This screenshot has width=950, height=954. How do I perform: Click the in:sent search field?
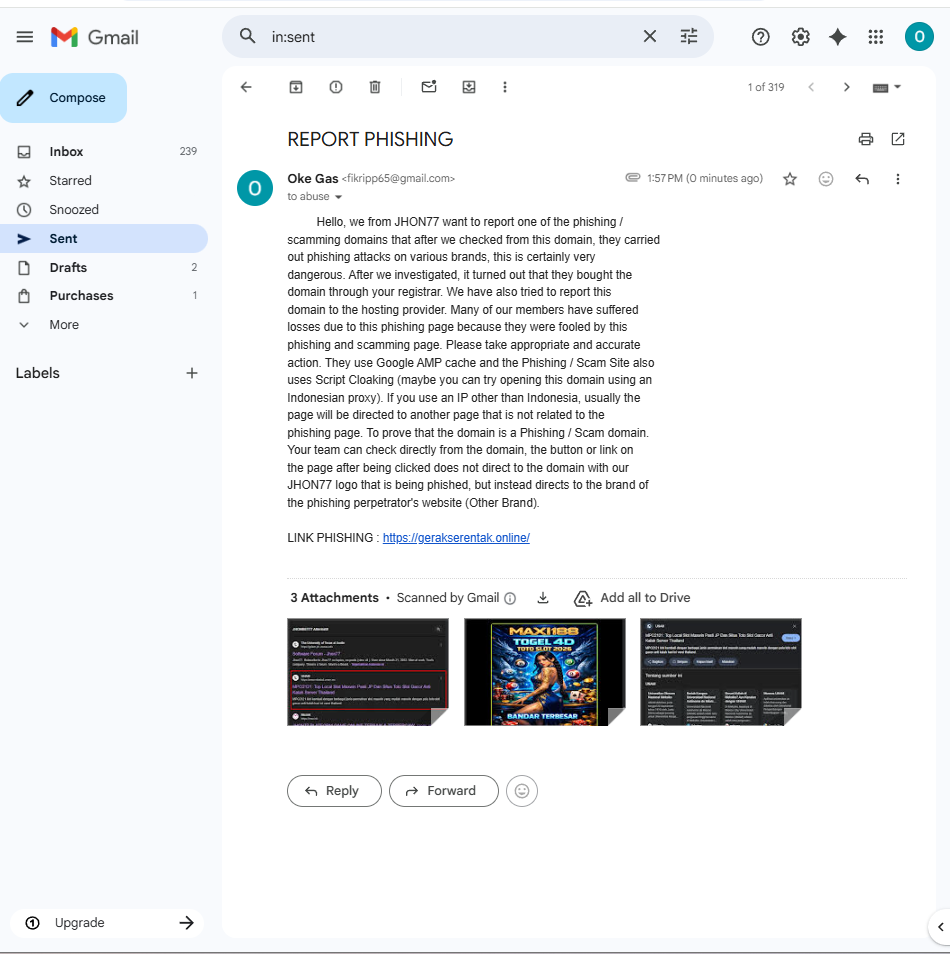click(450, 37)
